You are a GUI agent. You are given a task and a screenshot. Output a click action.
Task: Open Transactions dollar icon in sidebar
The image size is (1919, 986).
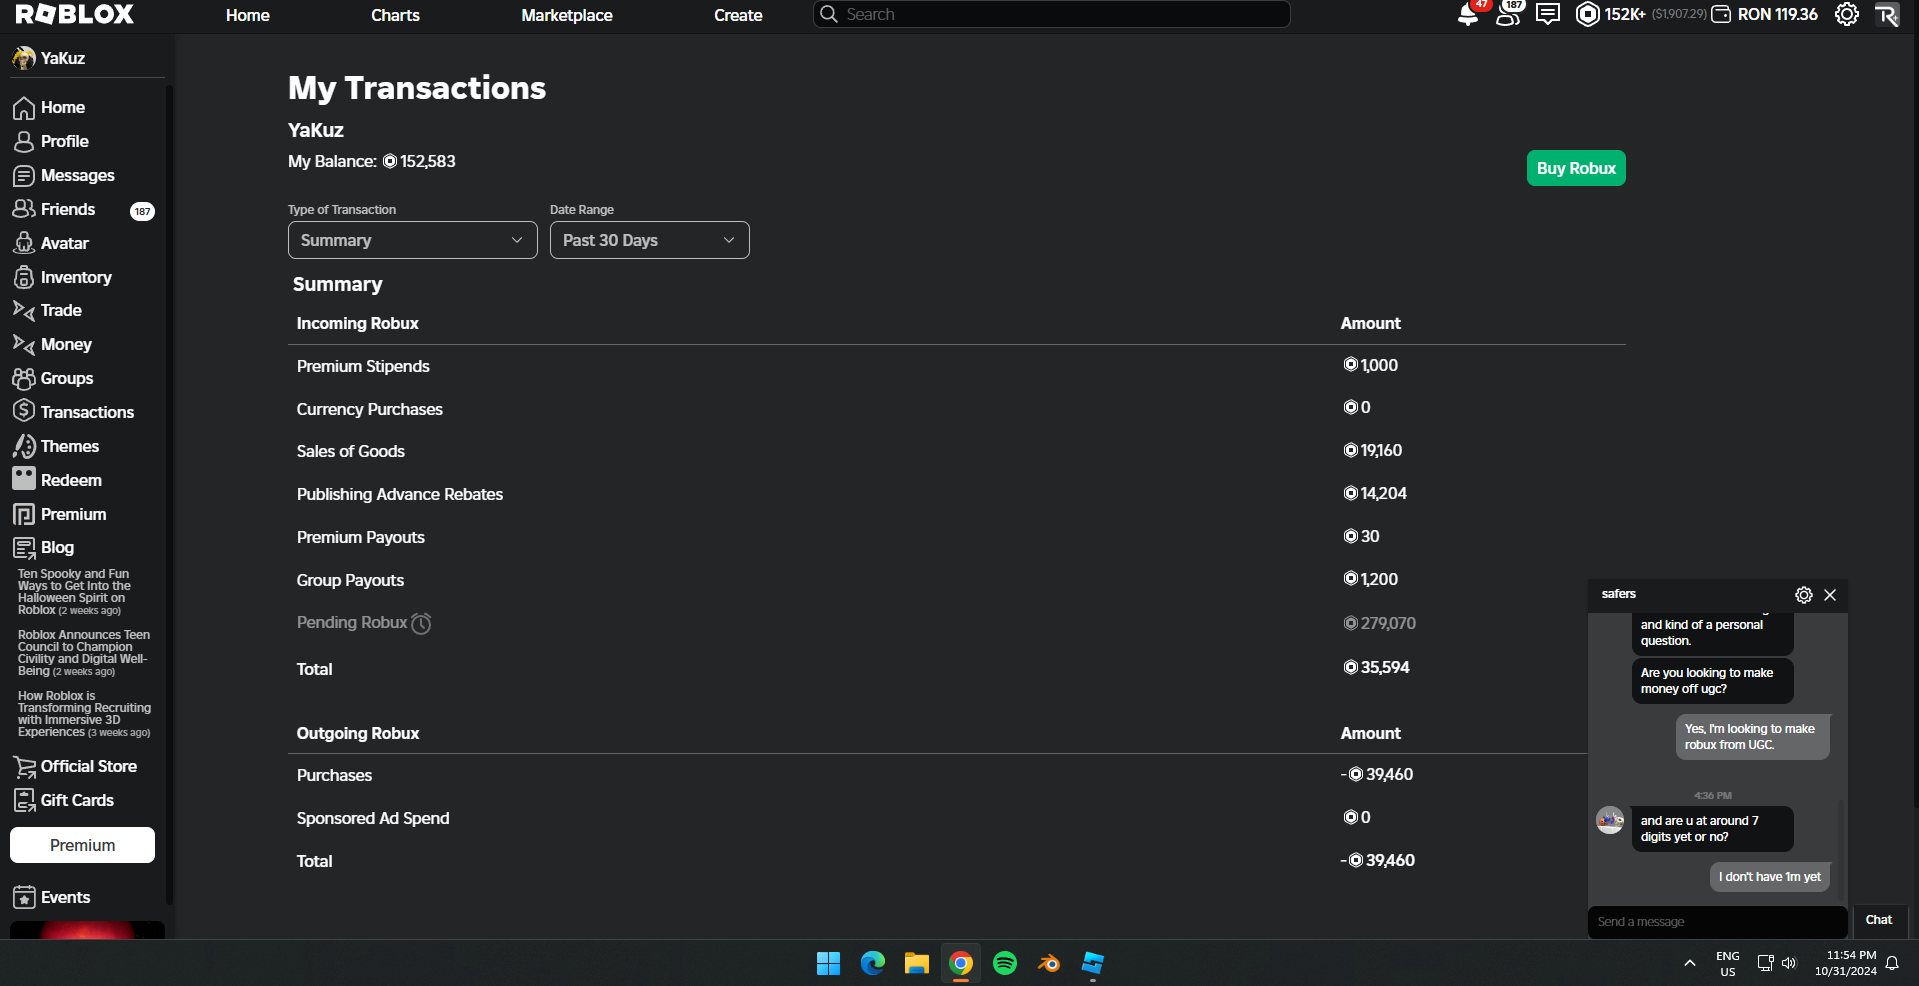24,411
